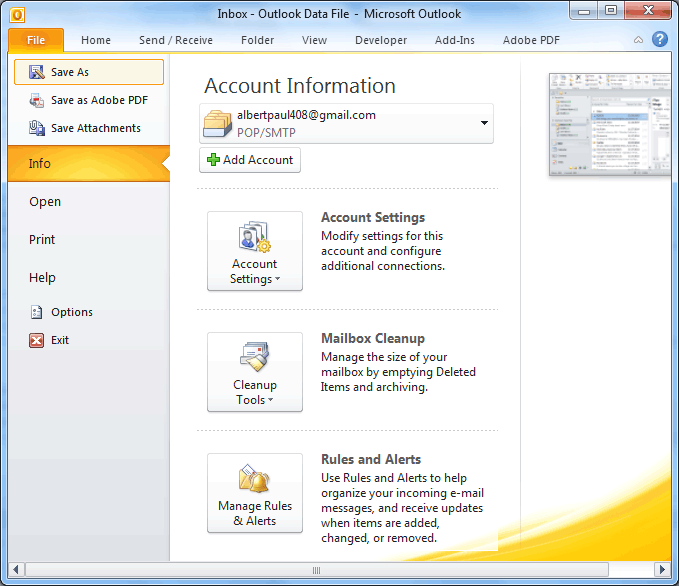The height and width of the screenshot is (586, 679).
Task: Click the Manage Rules bell icon
Action: (255, 478)
